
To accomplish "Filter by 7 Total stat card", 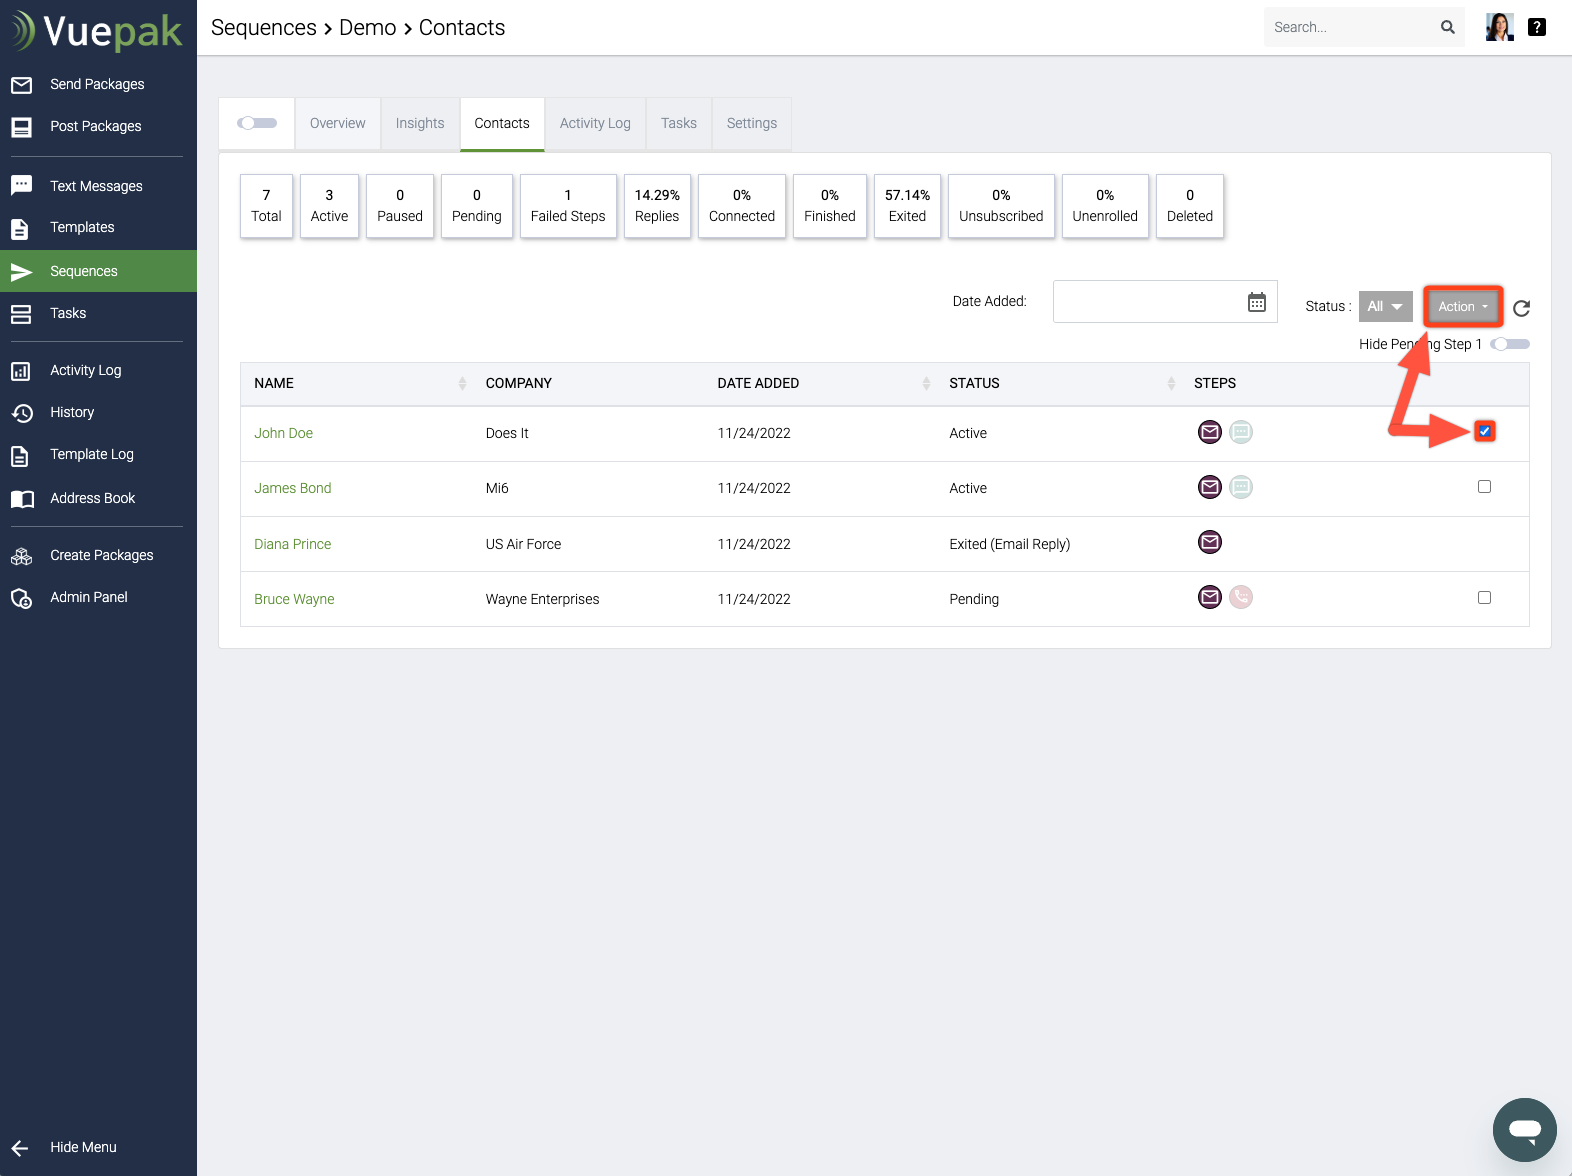I will tap(266, 206).
